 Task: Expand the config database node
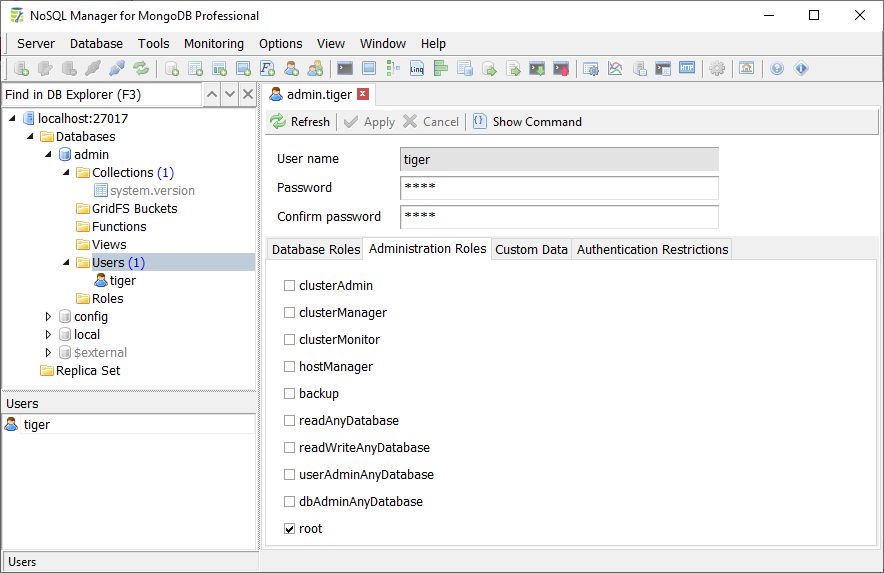tap(48, 317)
